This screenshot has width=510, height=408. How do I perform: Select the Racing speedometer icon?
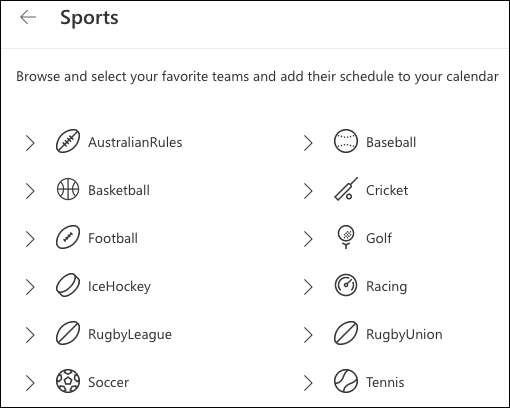(346, 285)
